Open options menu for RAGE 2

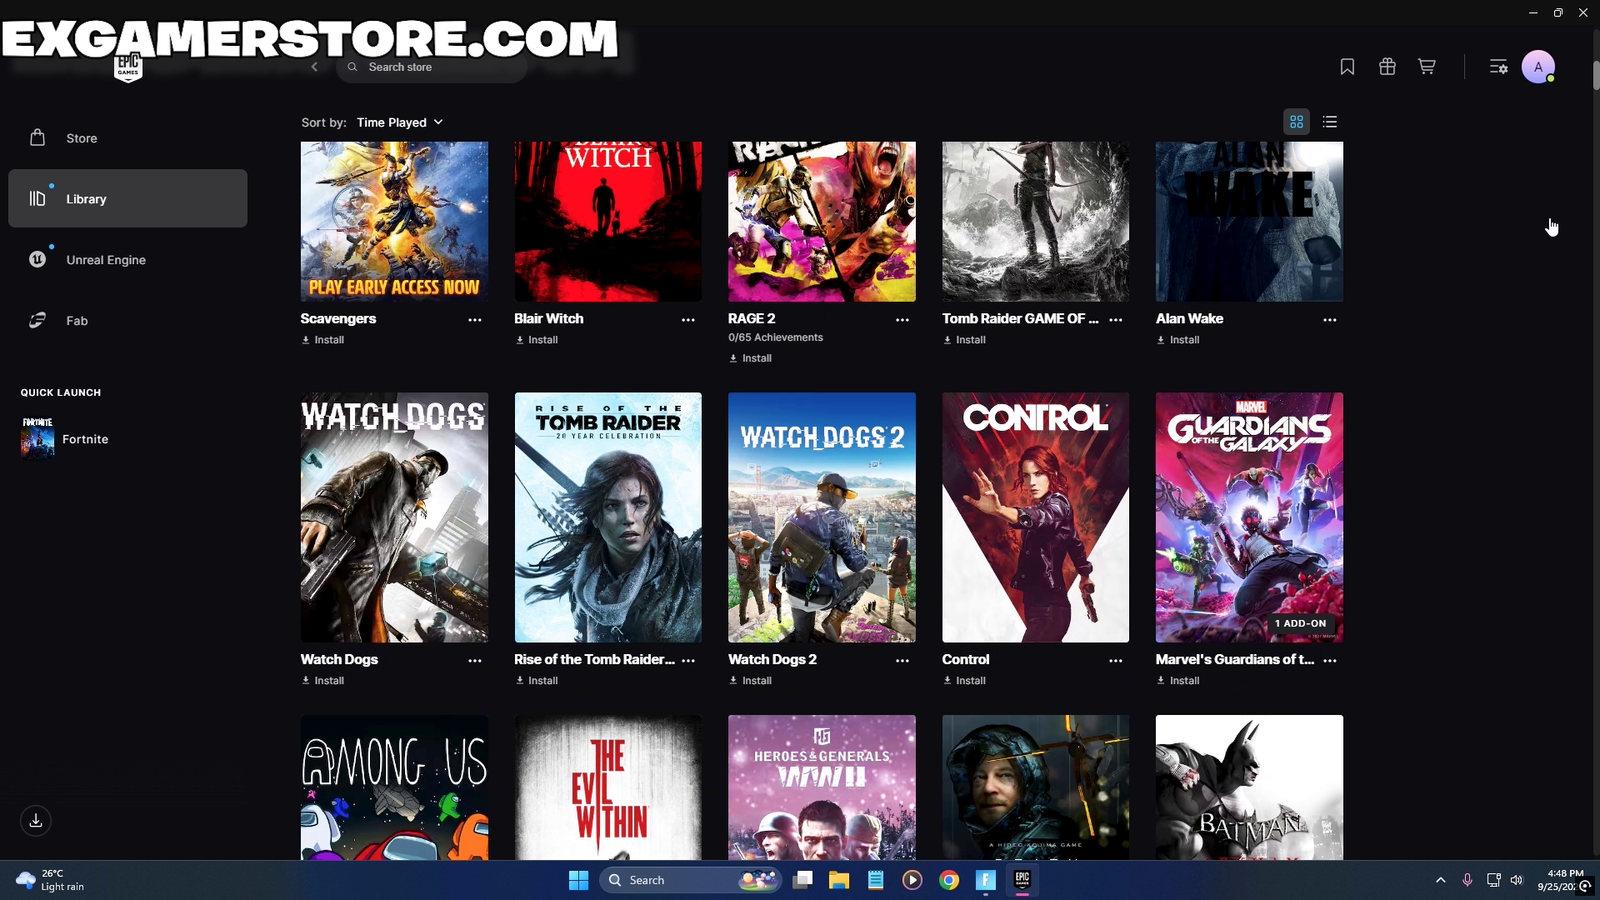click(x=902, y=320)
